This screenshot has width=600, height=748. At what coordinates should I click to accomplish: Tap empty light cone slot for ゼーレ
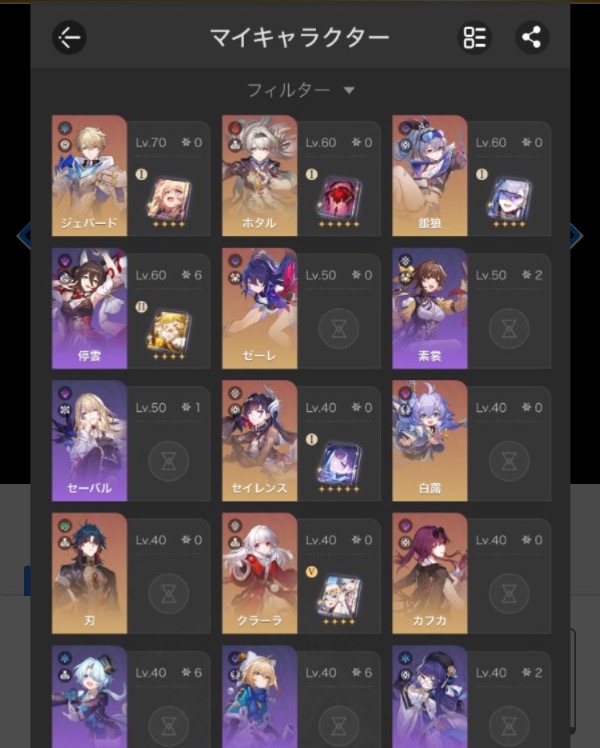tap(339, 329)
